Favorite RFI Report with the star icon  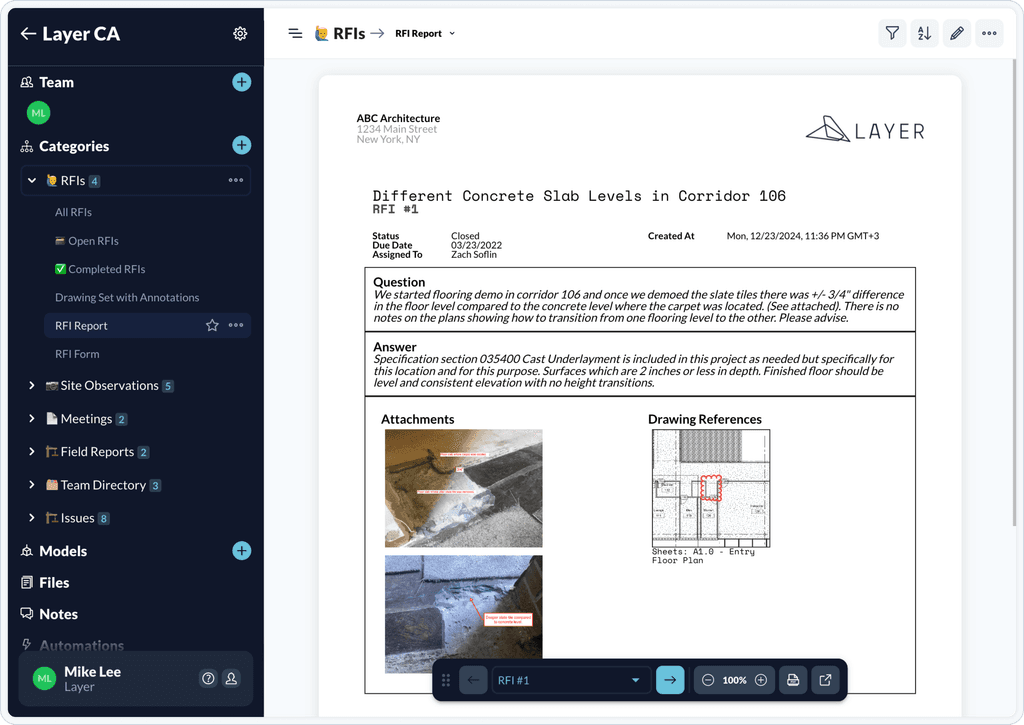[212, 325]
